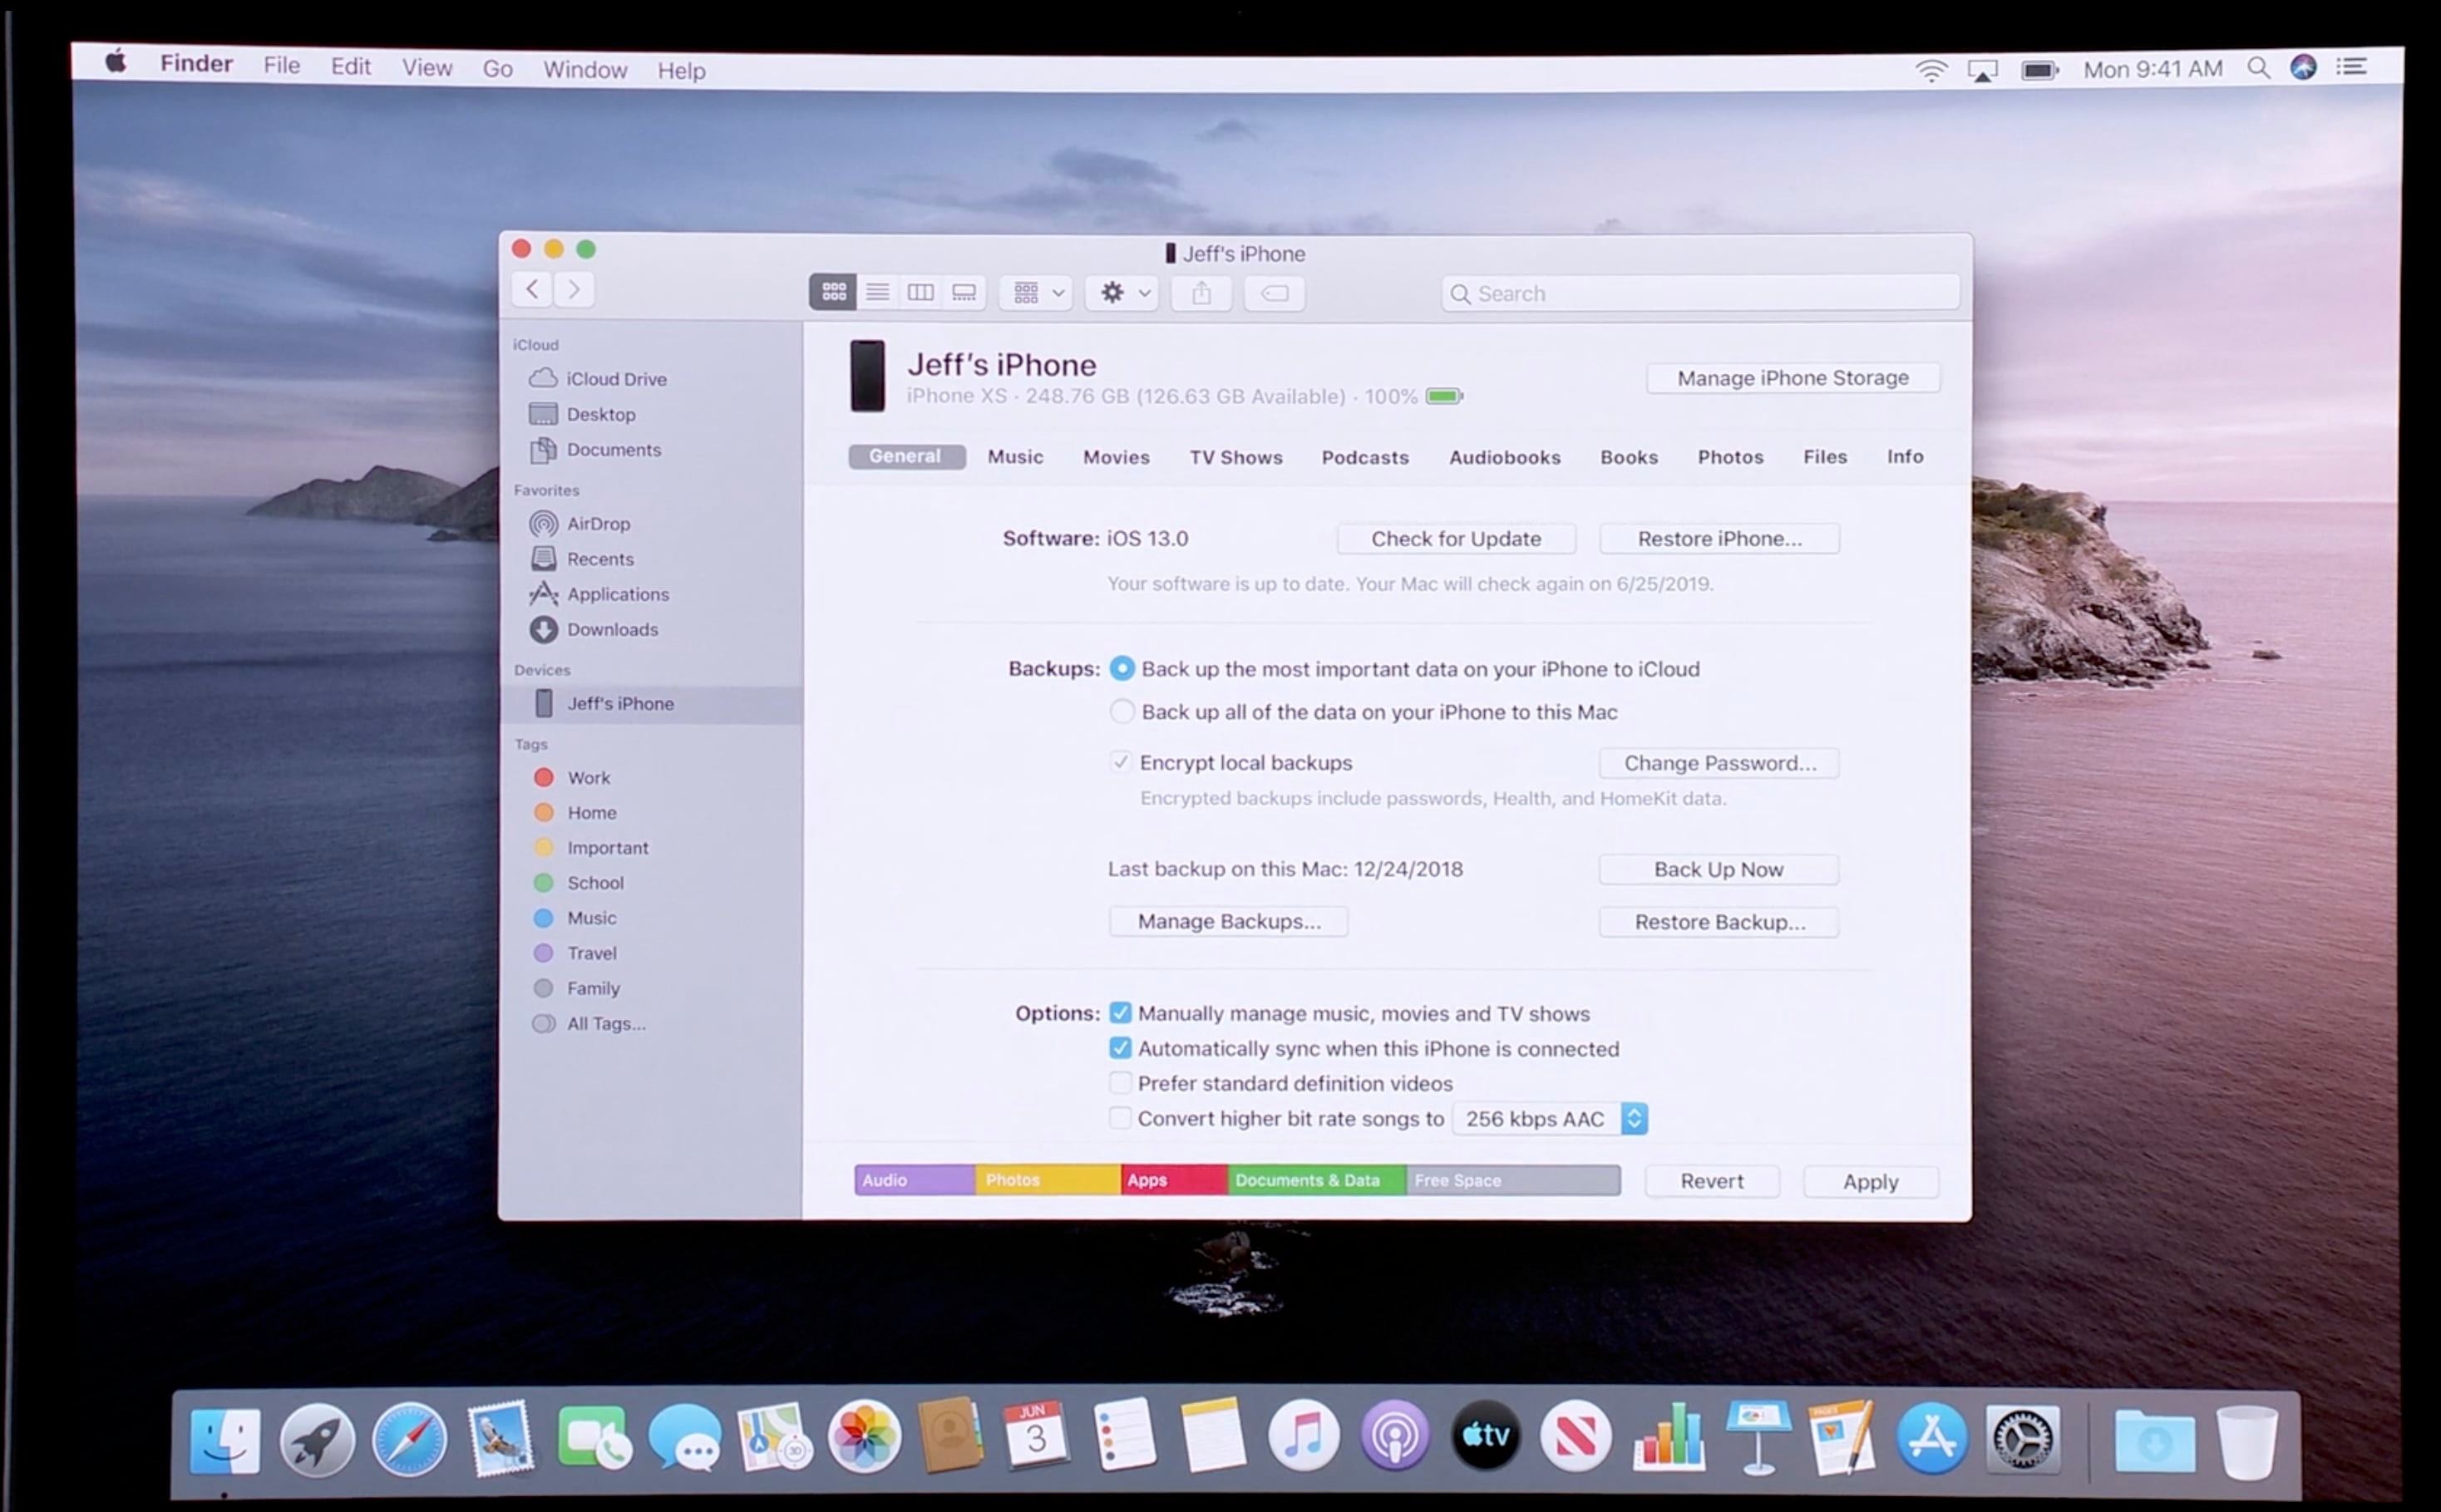Click the Back Up Now button
Viewport: 2441px width, 1512px height.
point(1717,869)
